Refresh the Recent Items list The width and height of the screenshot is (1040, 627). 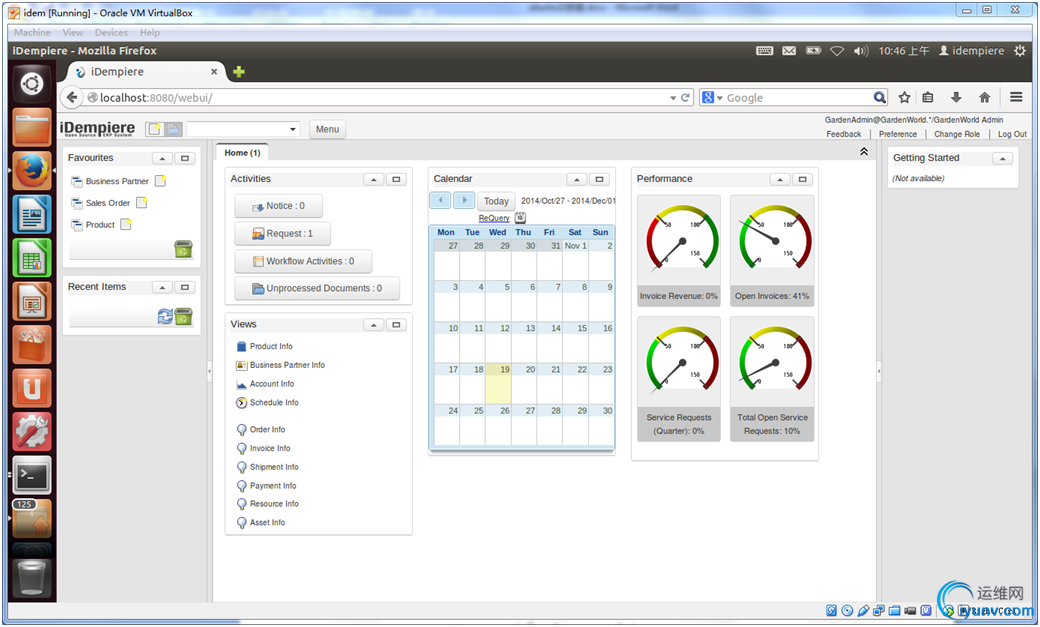pos(164,316)
